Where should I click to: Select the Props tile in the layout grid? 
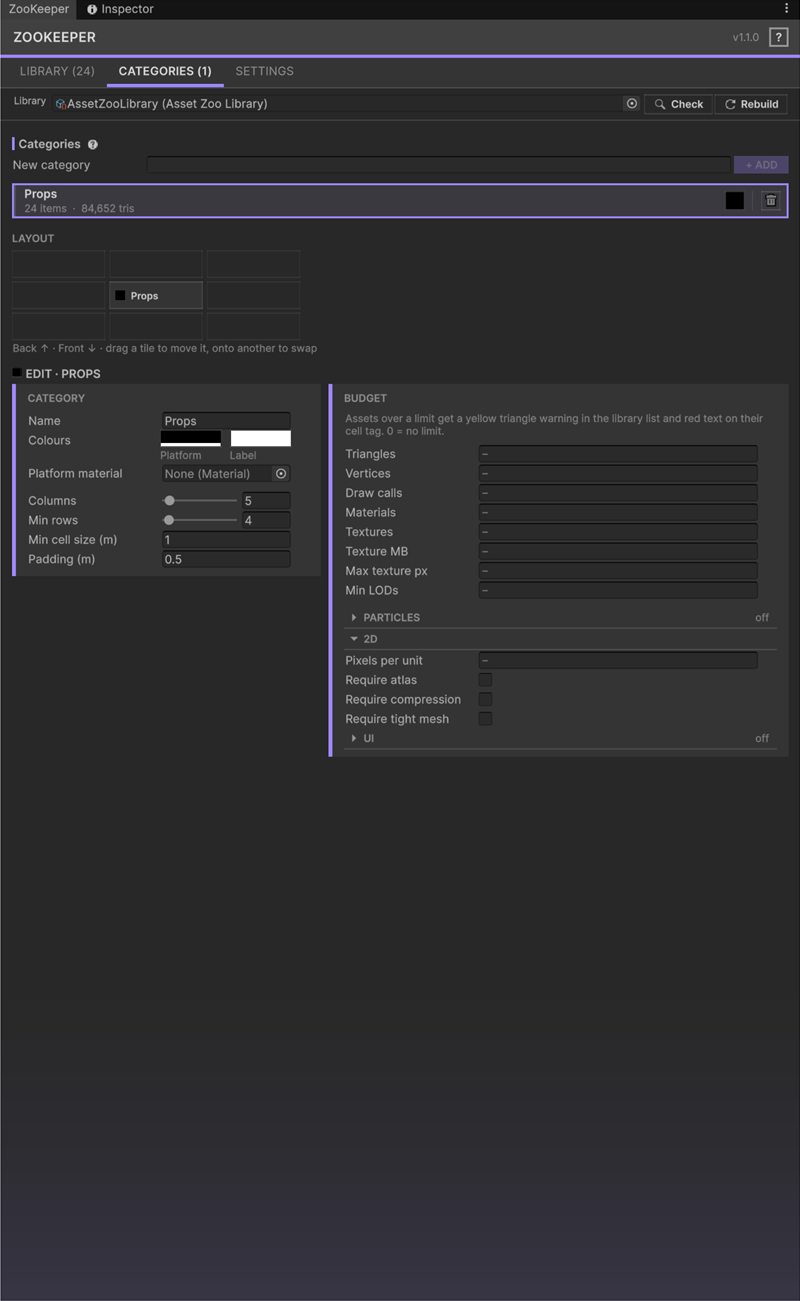coord(156,295)
